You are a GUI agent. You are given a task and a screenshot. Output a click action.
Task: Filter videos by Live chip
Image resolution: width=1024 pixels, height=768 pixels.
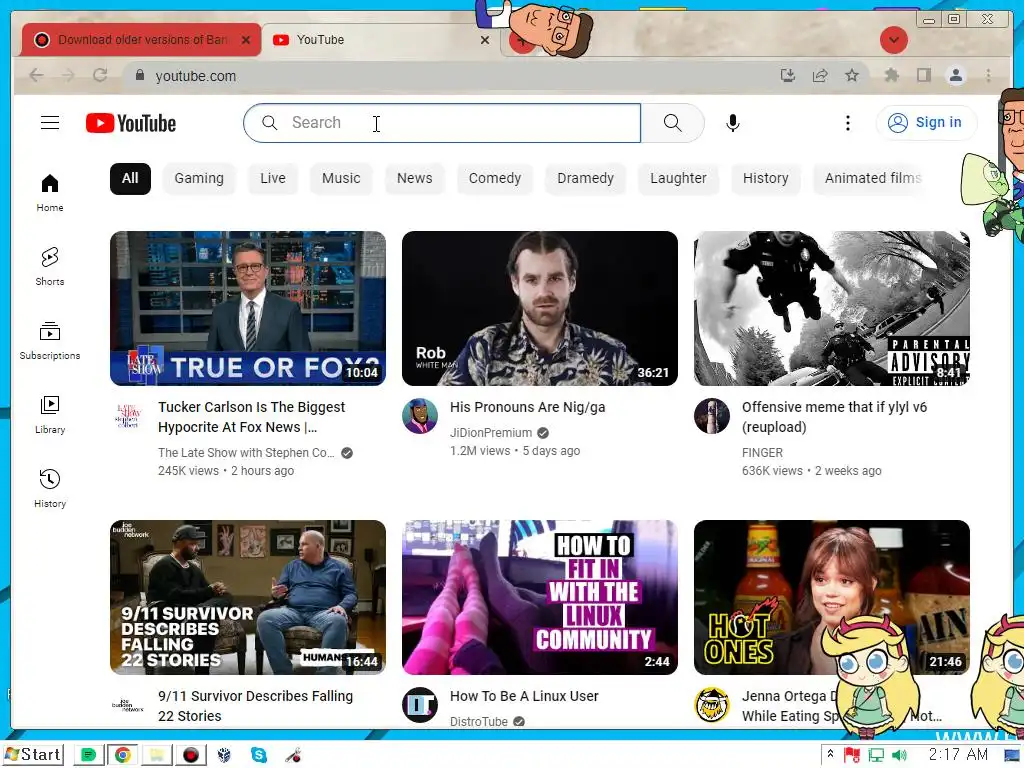[x=272, y=178]
